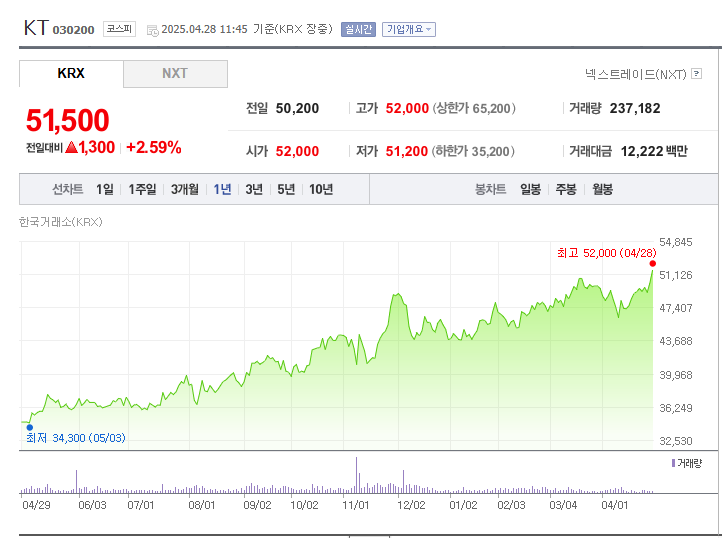
Task: Switch to the 일봉 candle chart
Action: 530,189
